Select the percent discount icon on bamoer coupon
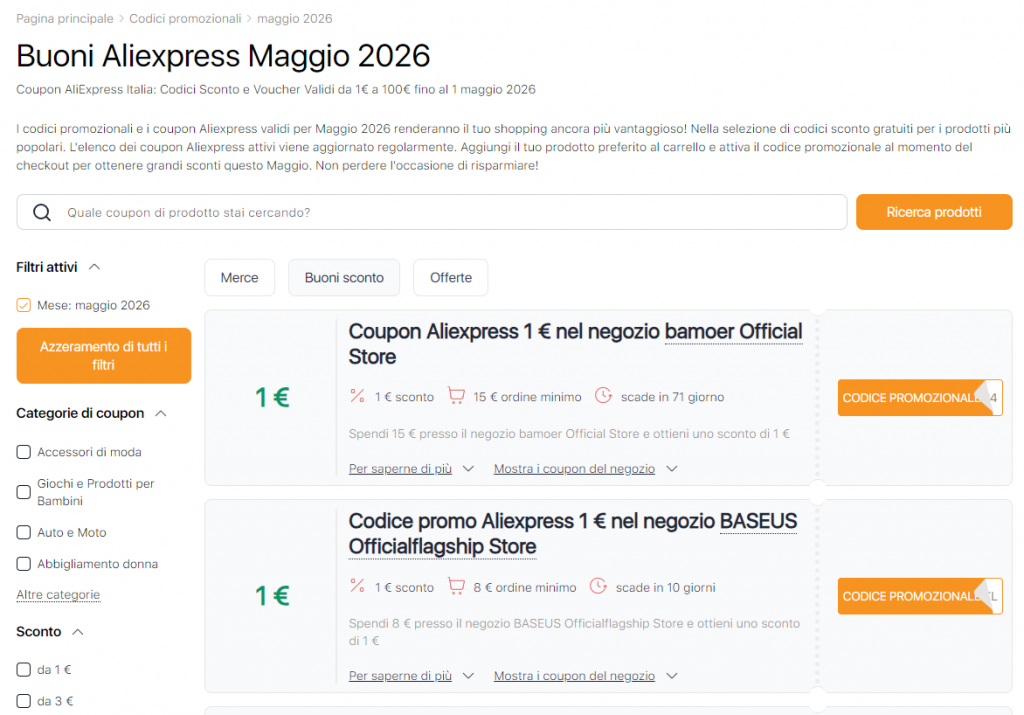 point(357,396)
